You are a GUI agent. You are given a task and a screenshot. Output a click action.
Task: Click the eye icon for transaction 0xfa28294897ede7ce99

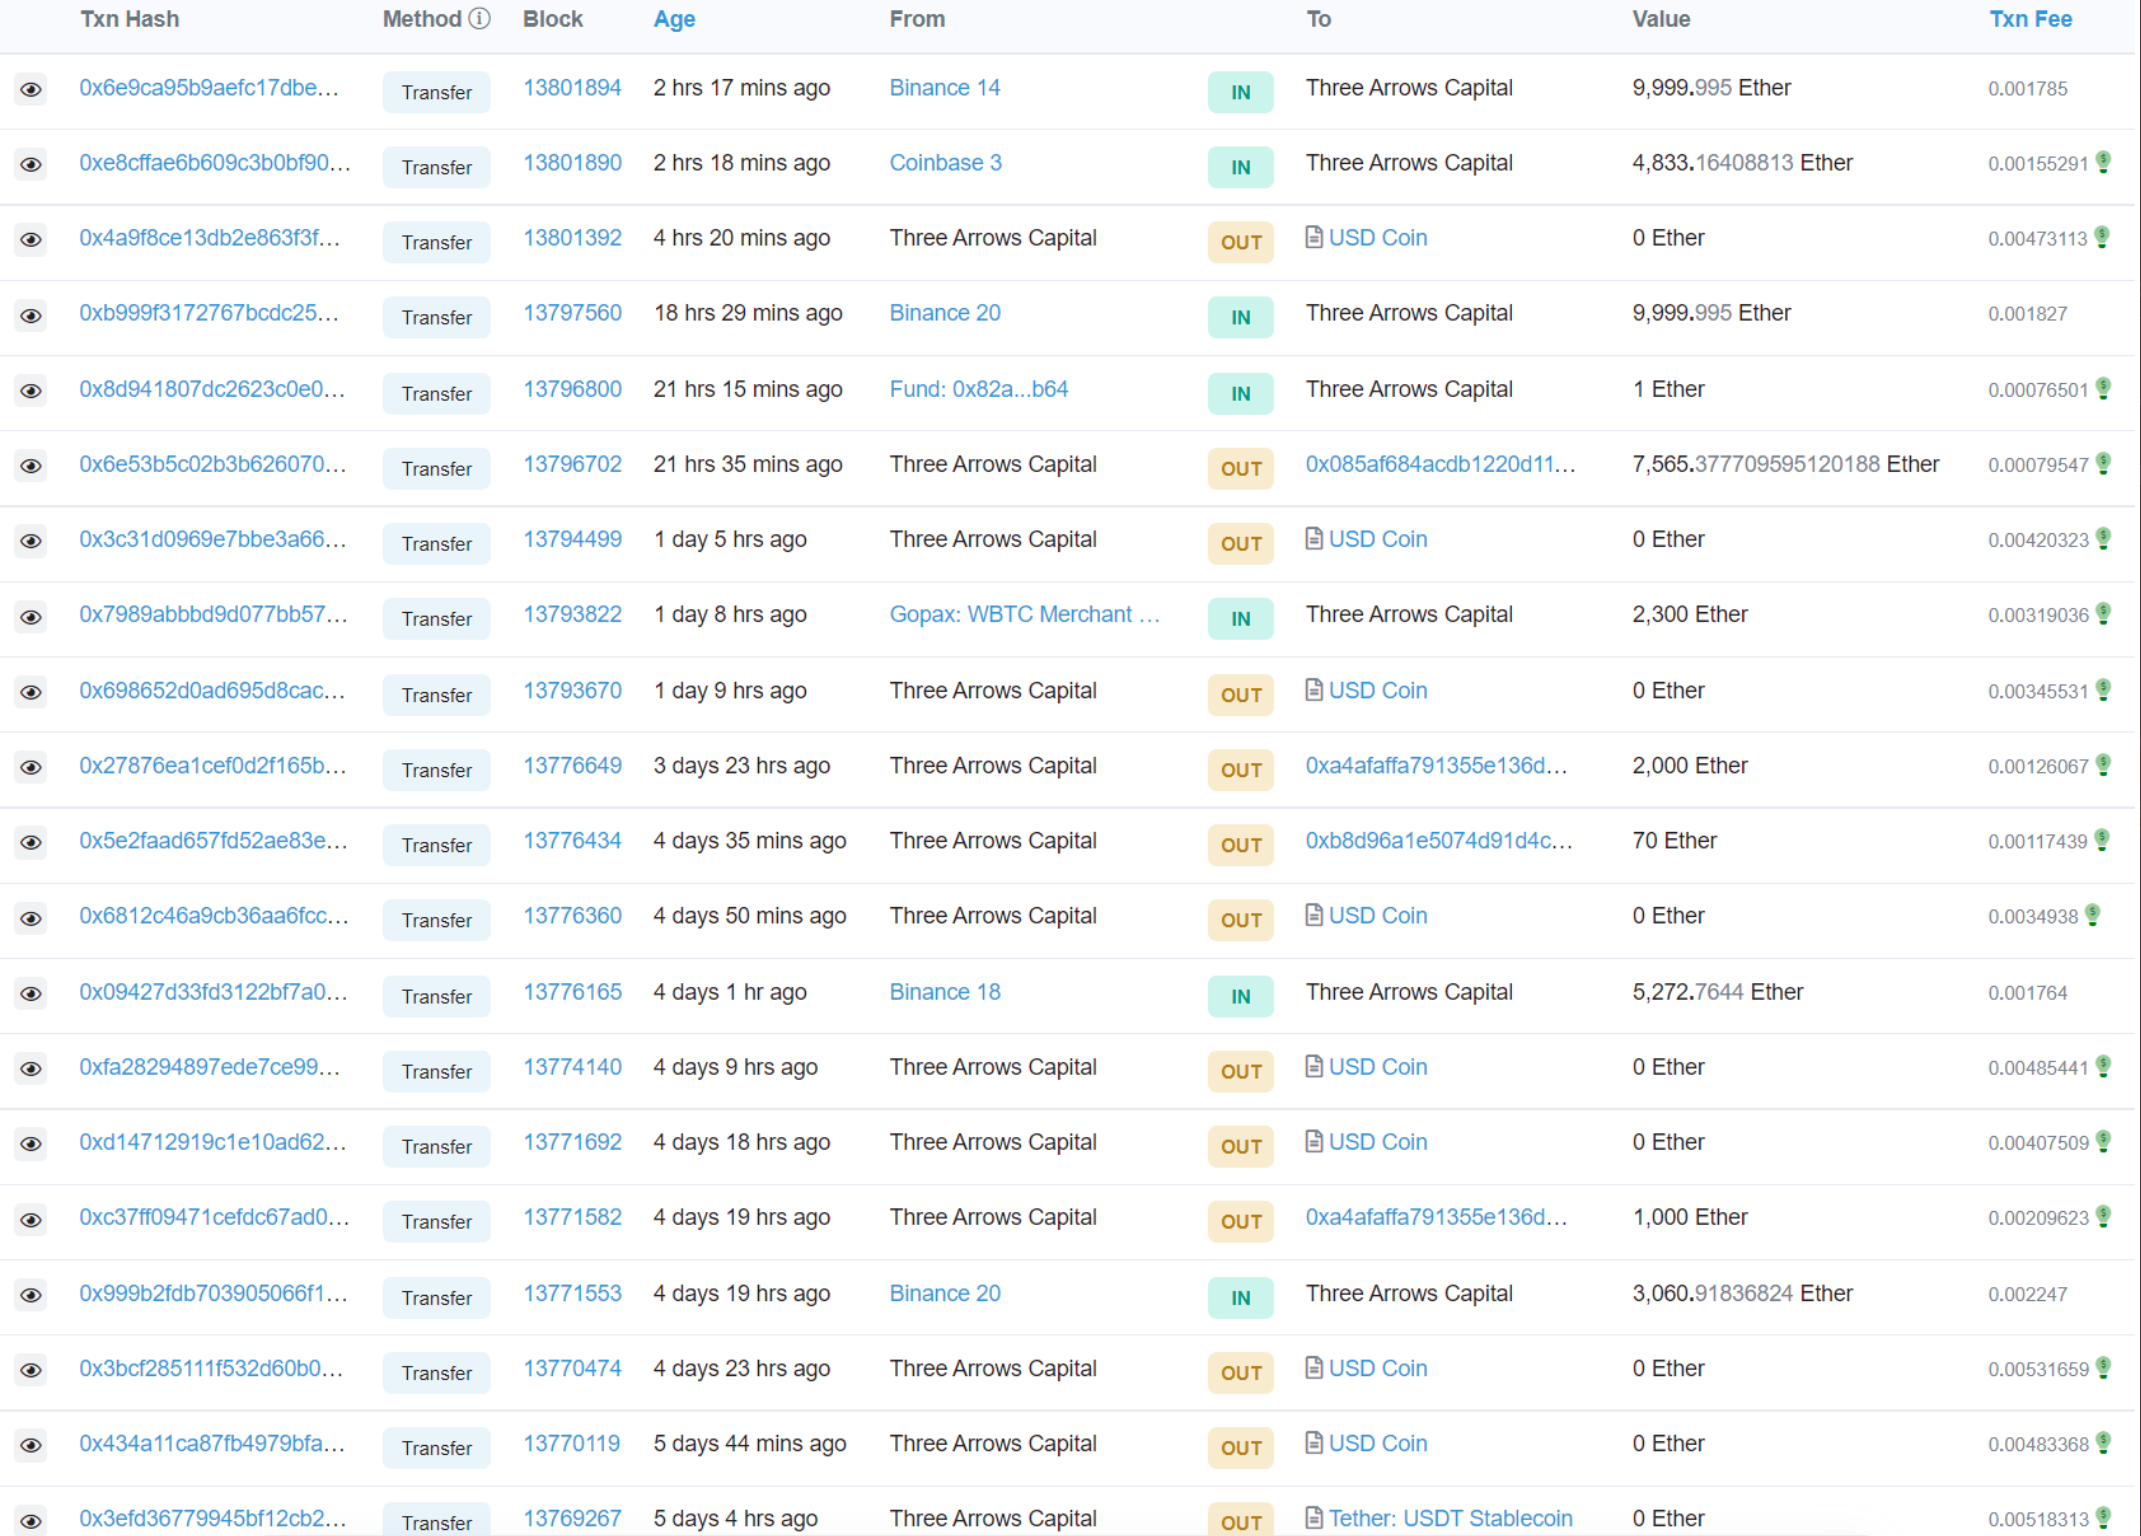pos(31,1069)
